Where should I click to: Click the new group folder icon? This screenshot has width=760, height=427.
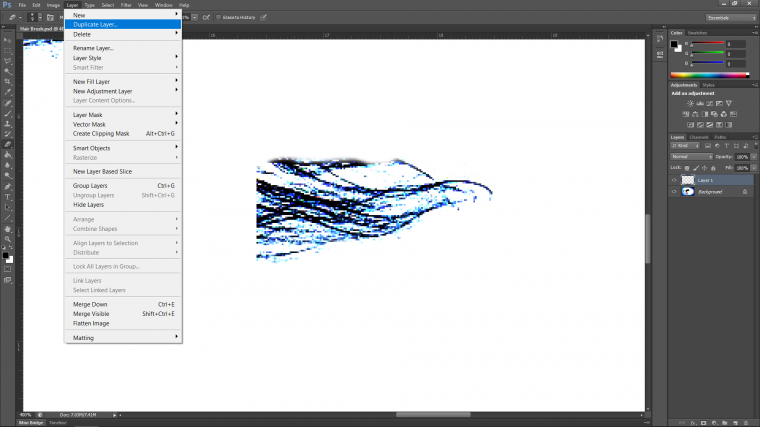tap(725, 423)
